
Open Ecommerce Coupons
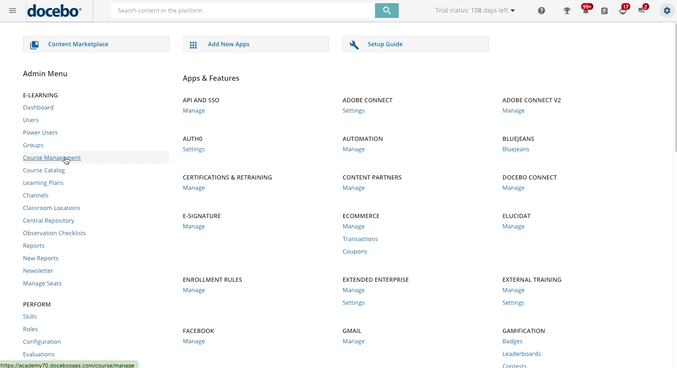[355, 251]
